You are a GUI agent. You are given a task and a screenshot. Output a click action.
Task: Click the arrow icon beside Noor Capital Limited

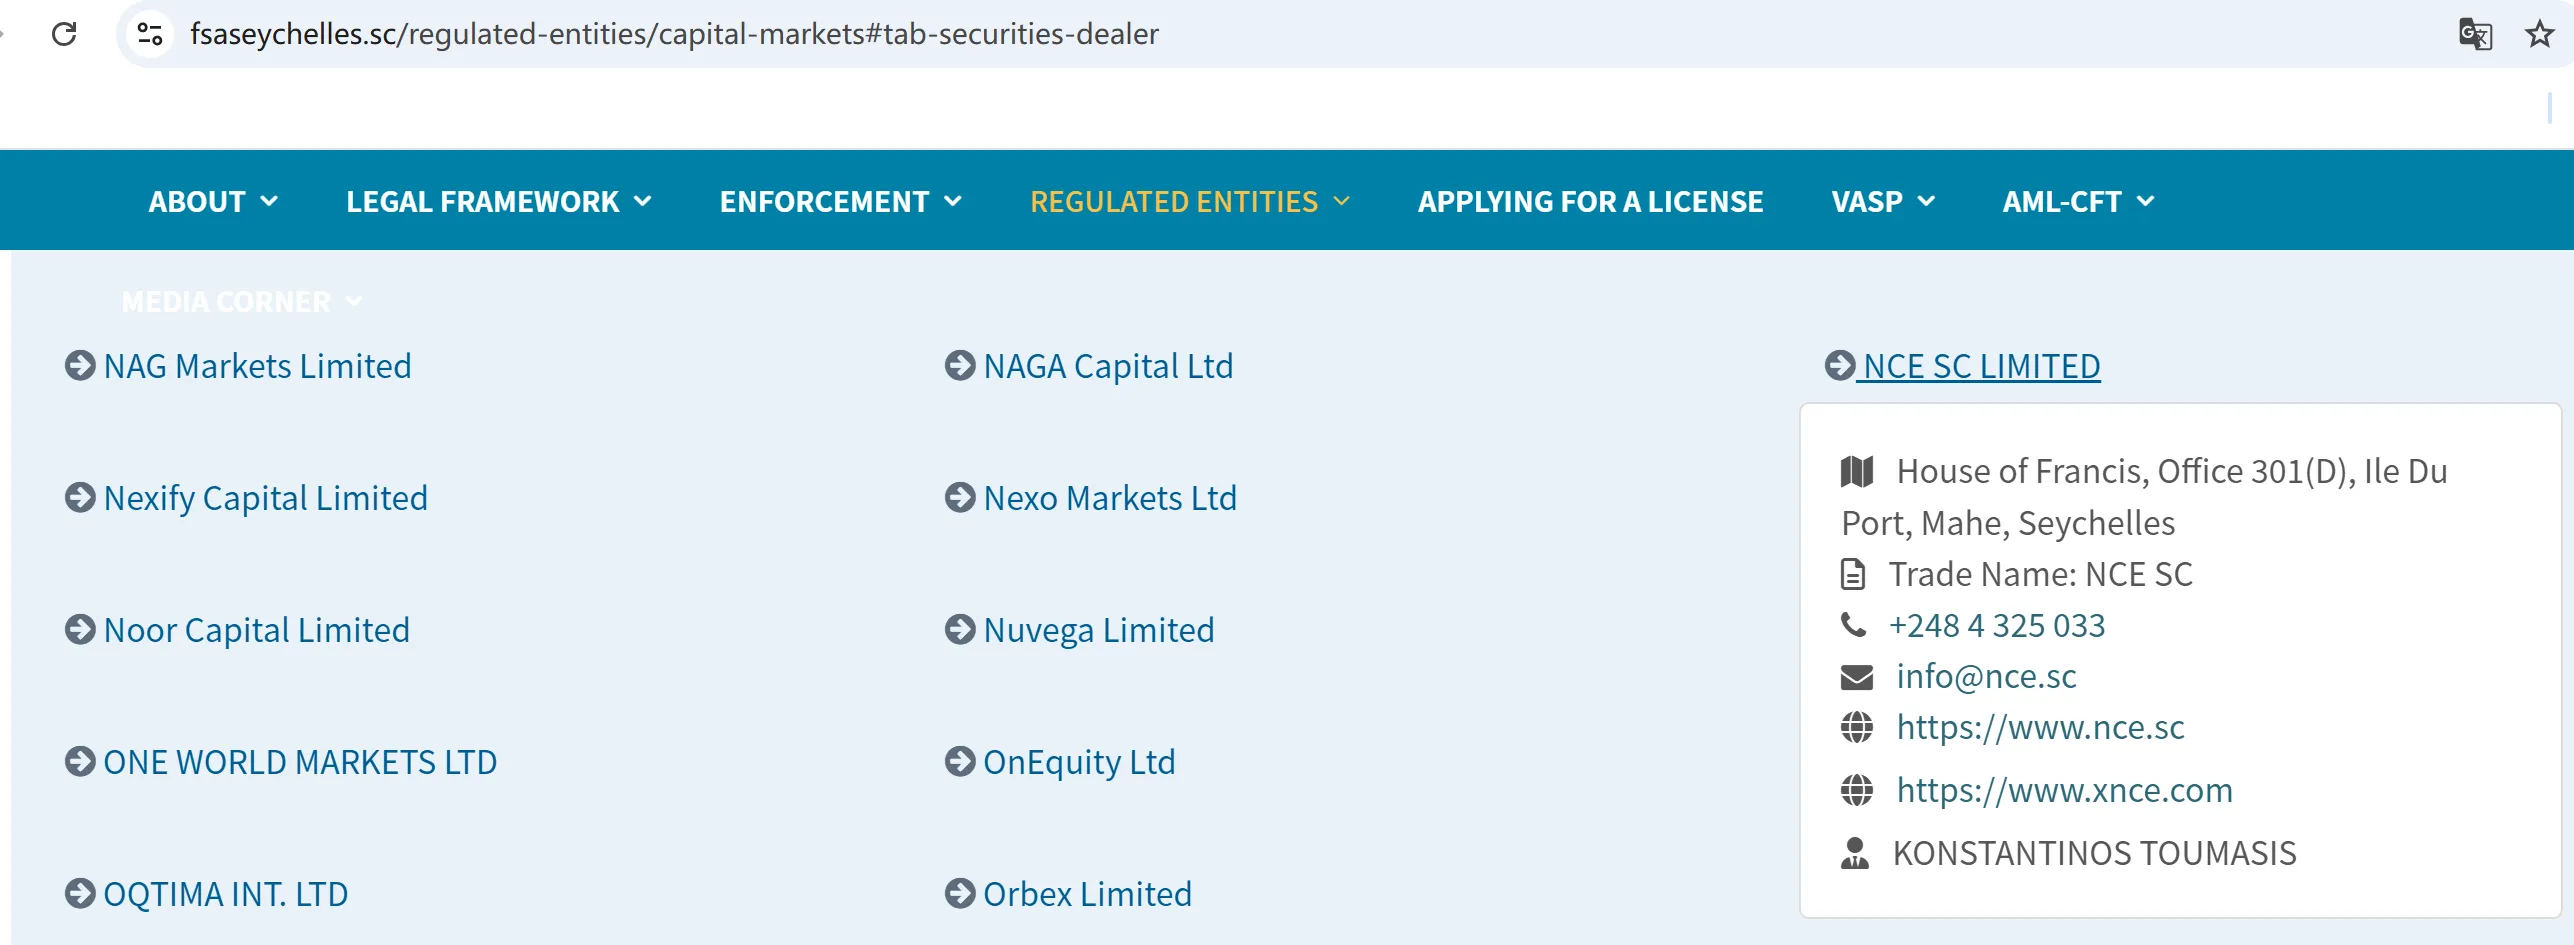click(x=80, y=630)
